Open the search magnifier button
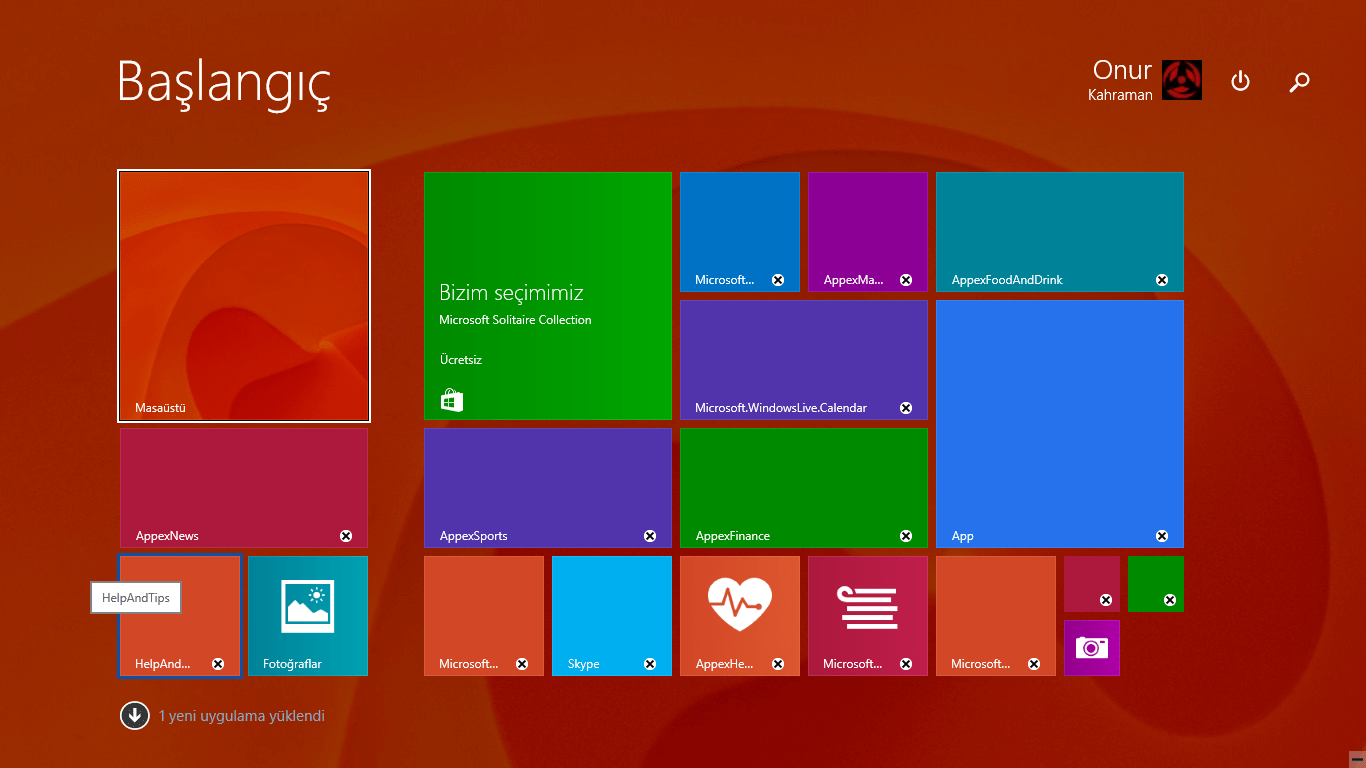Image resolution: width=1366 pixels, height=768 pixels. pyautogui.click(x=1299, y=82)
